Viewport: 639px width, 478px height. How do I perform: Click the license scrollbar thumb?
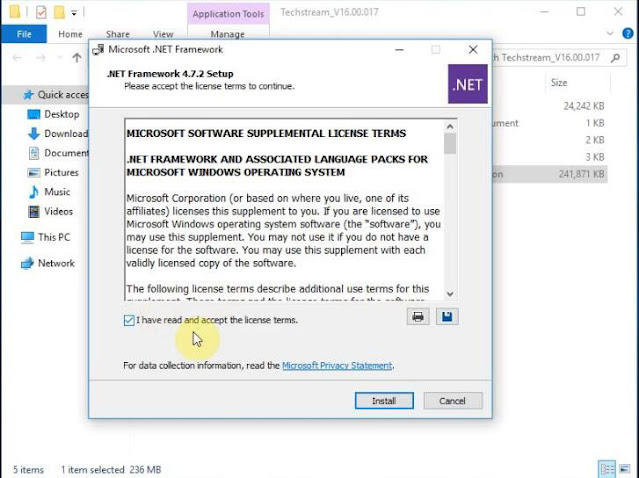(x=450, y=143)
